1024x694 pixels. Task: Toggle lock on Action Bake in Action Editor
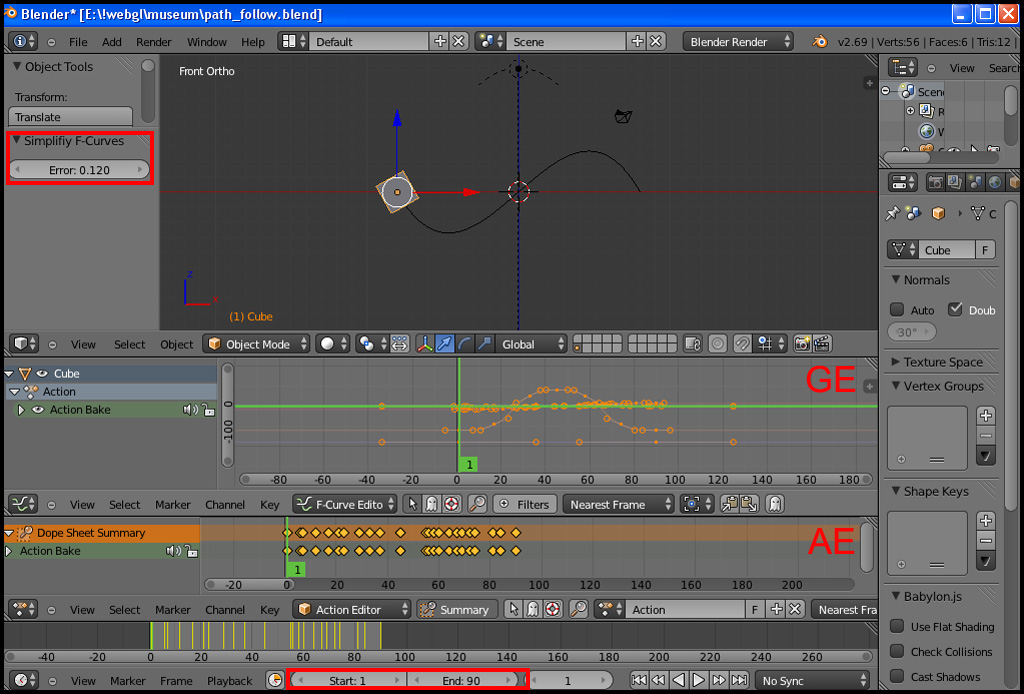(x=191, y=551)
